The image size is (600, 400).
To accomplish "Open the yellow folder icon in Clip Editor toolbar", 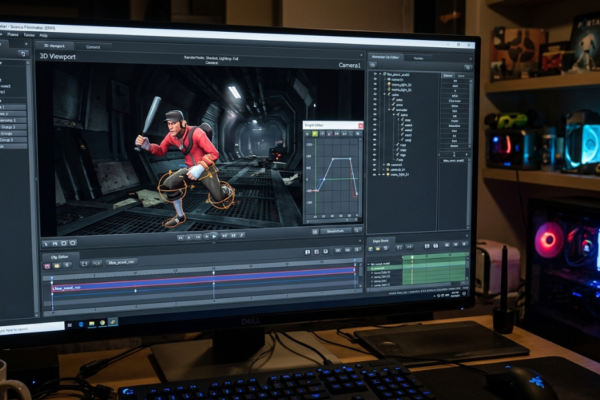I will [x=57, y=265].
